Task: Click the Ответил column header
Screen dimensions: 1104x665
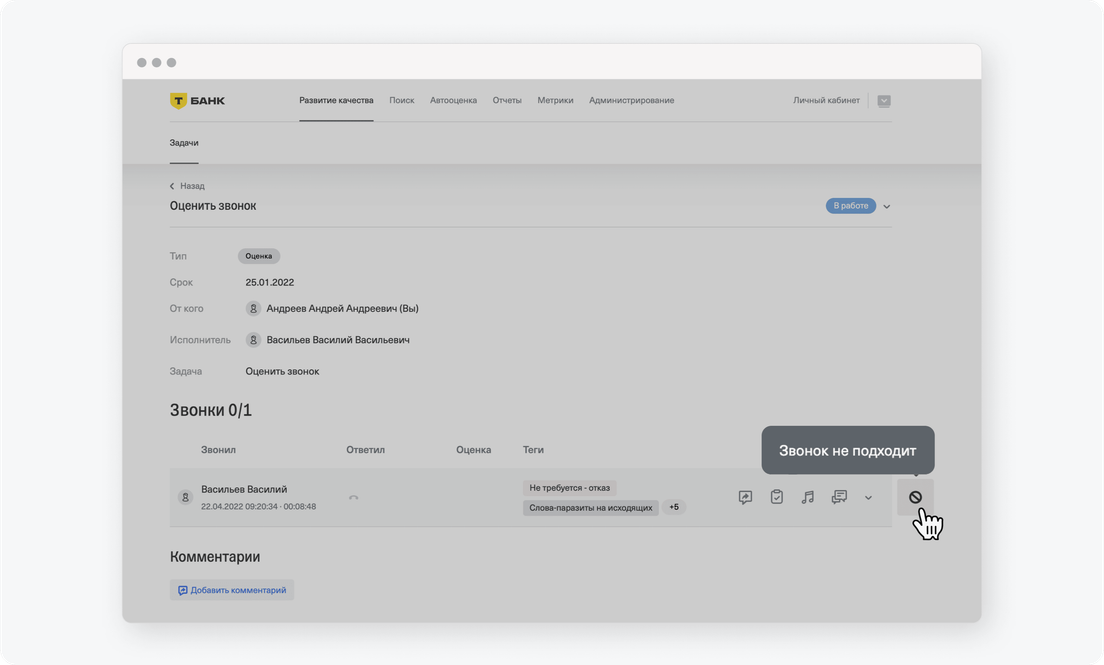Action: (365, 449)
